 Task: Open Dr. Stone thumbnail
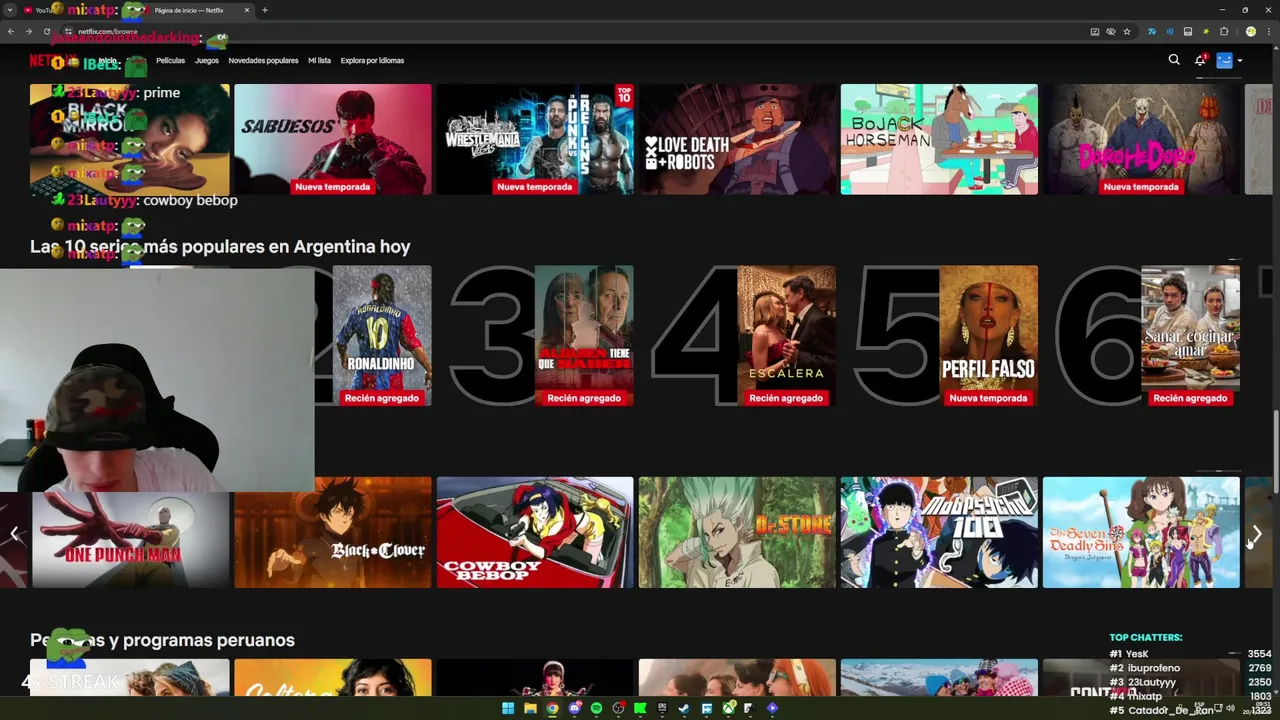[x=737, y=532]
